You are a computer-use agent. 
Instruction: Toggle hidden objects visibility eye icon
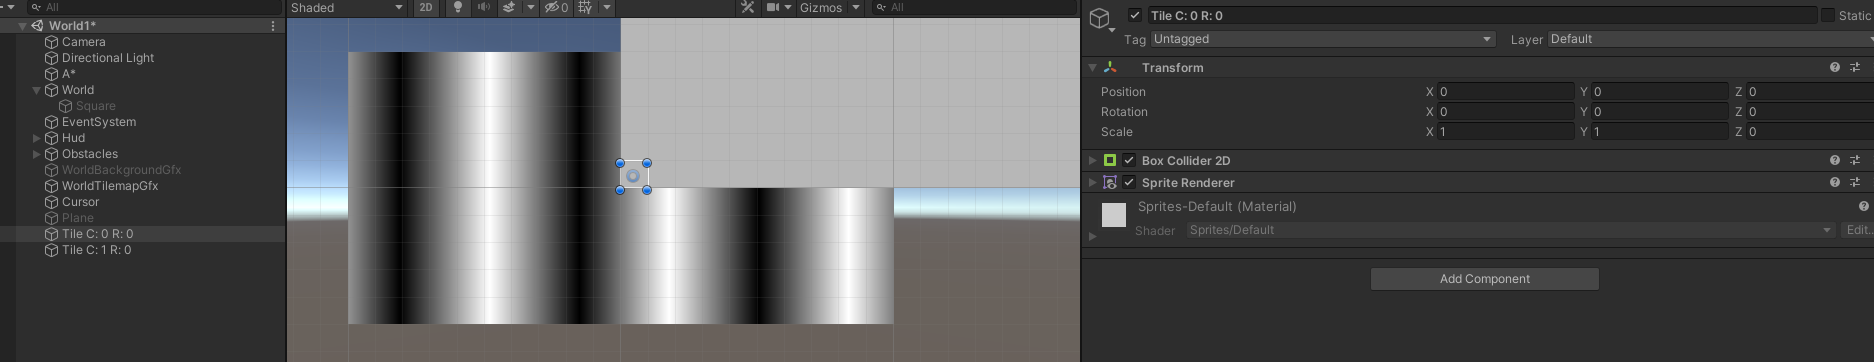pos(556,8)
